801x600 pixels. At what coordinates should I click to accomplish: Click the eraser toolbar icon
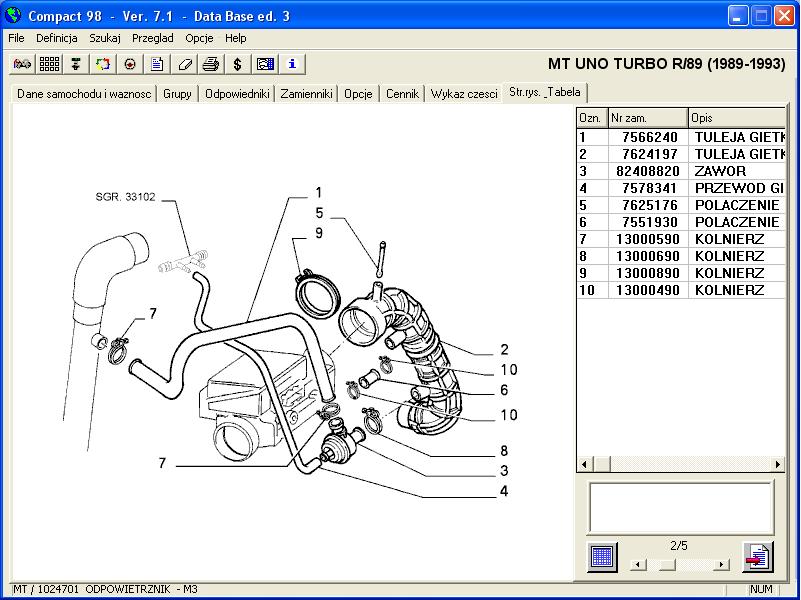[x=184, y=64]
